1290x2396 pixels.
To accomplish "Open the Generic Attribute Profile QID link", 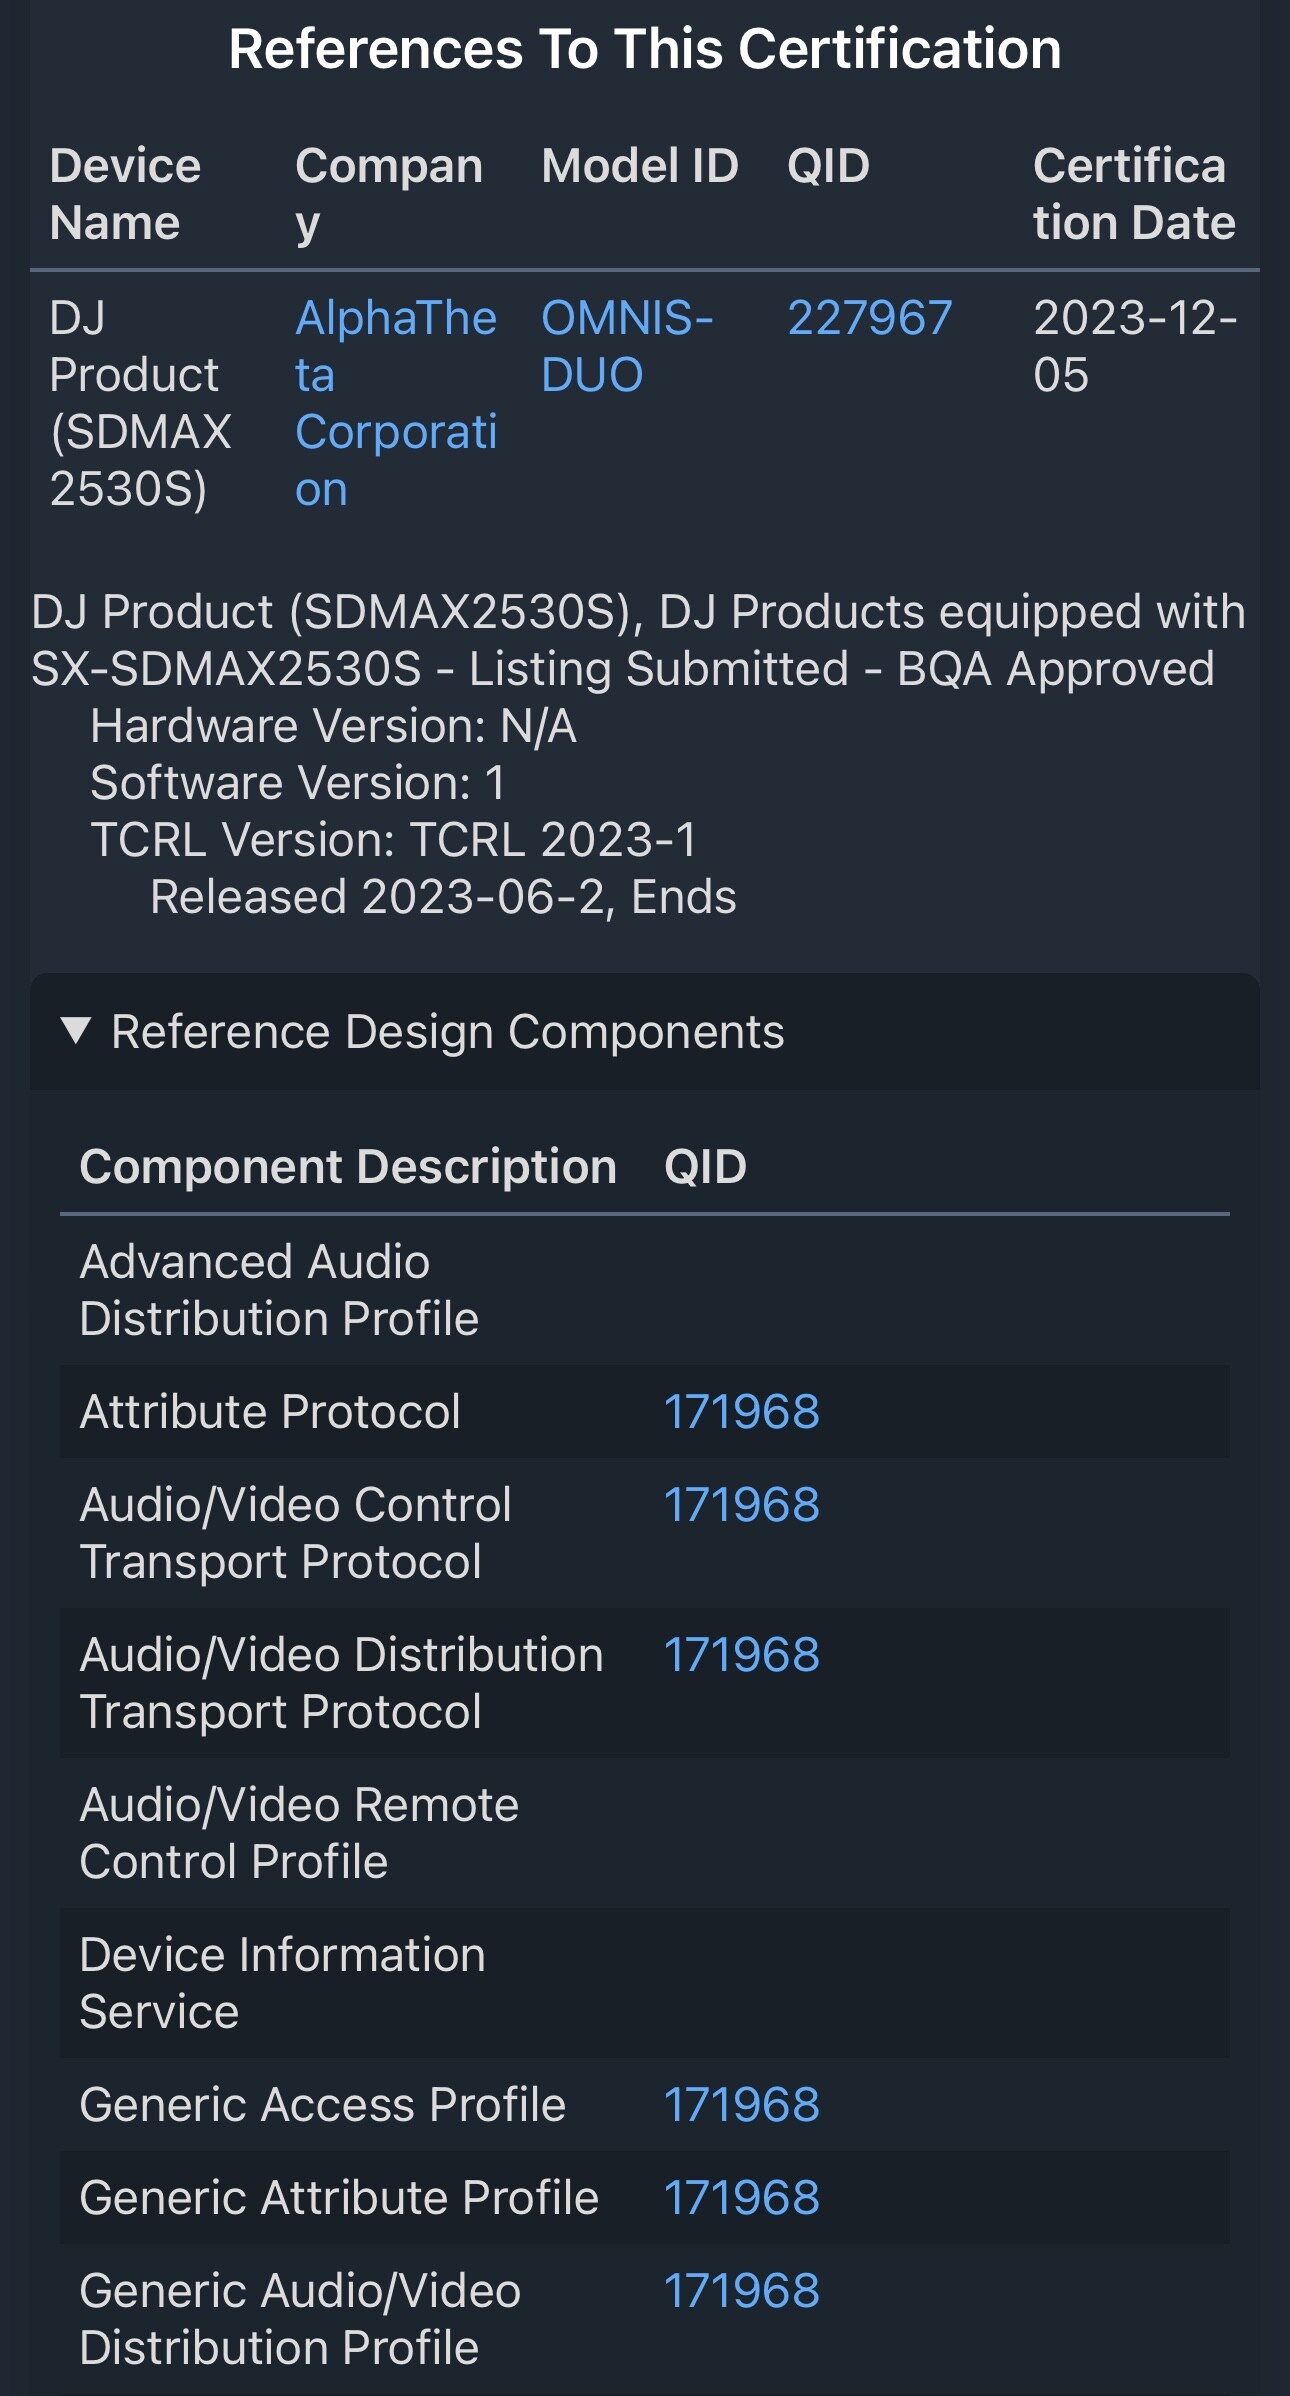I will [x=742, y=2198].
